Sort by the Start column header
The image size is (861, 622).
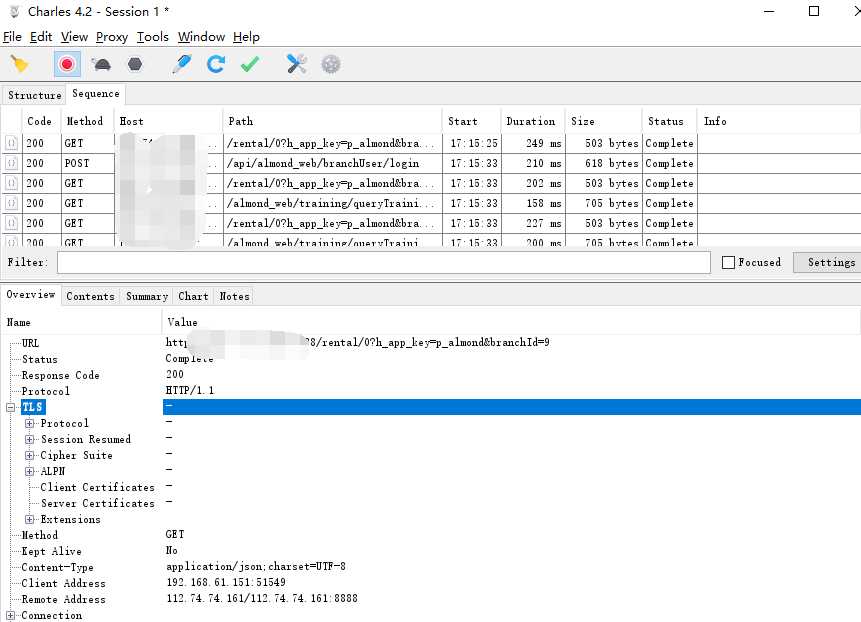[x=471, y=121]
